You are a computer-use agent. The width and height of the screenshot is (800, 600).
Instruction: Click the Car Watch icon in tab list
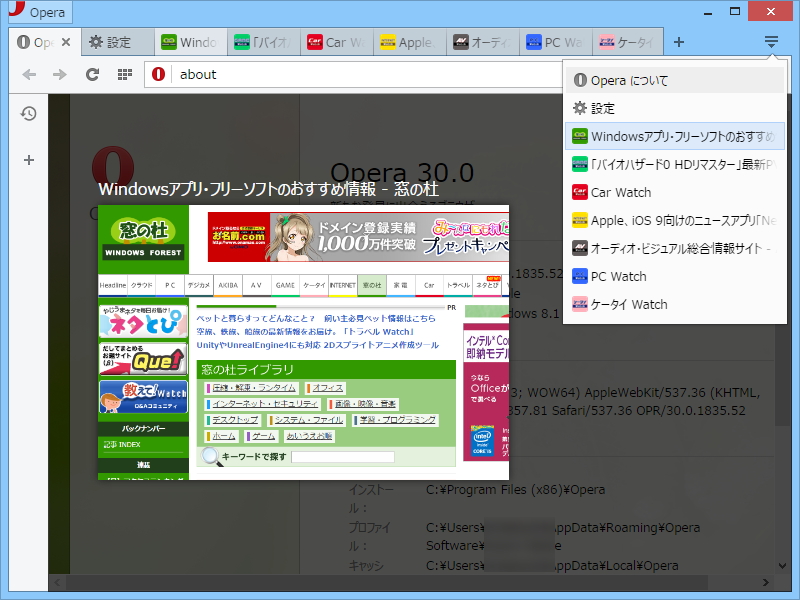tap(580, 192)
